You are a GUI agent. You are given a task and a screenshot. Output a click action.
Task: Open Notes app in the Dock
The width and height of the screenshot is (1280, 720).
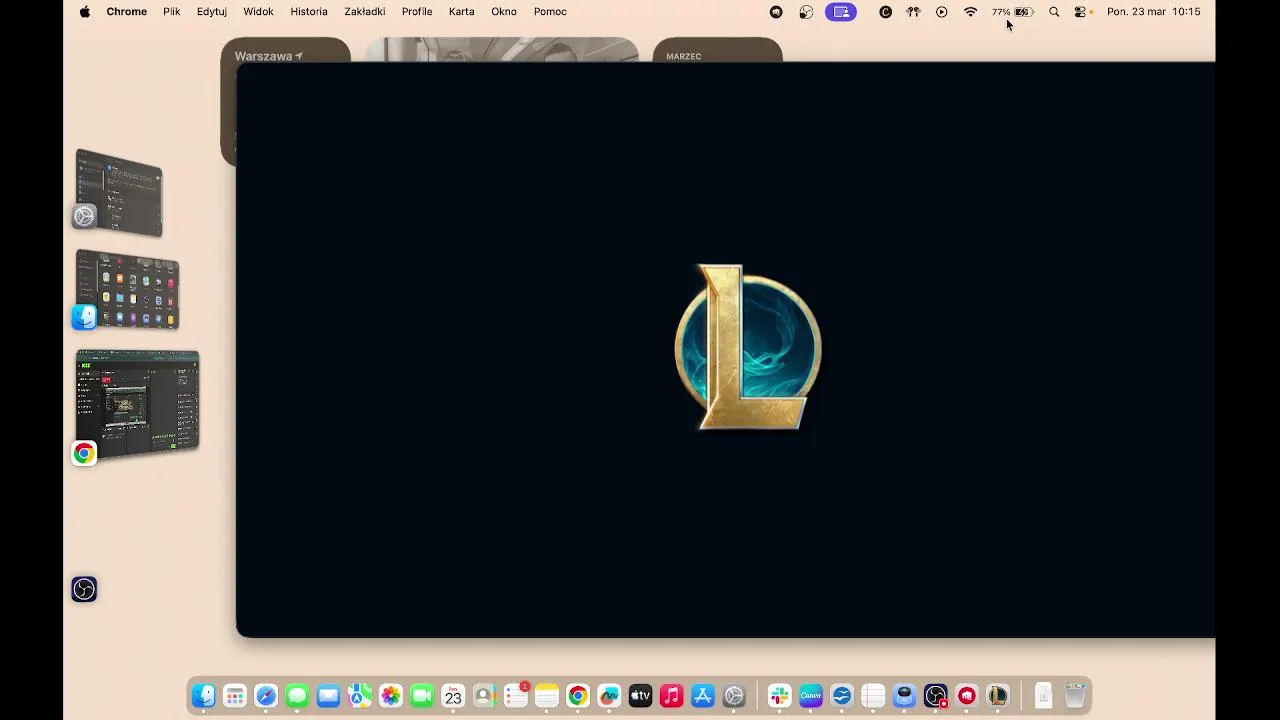tap(547, 696)
